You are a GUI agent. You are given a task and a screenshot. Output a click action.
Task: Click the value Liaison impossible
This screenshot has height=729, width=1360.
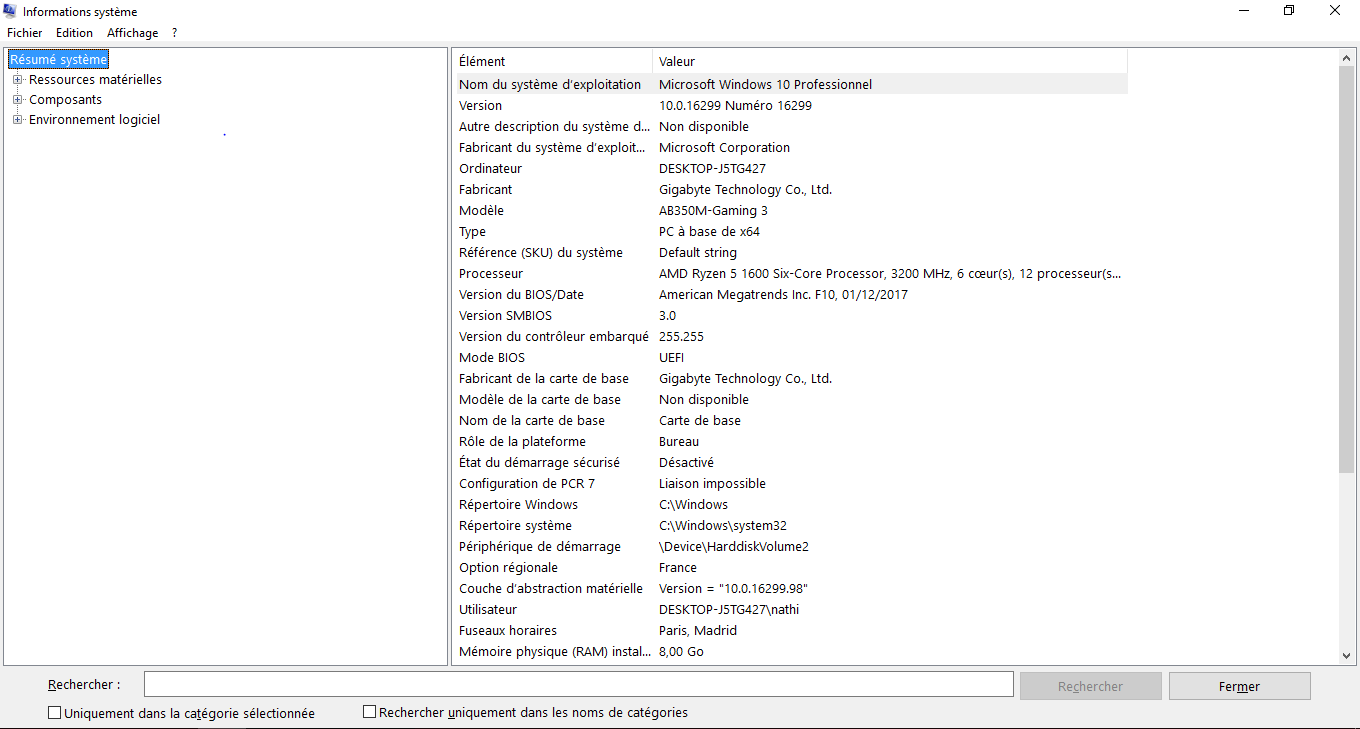(712, 483)
